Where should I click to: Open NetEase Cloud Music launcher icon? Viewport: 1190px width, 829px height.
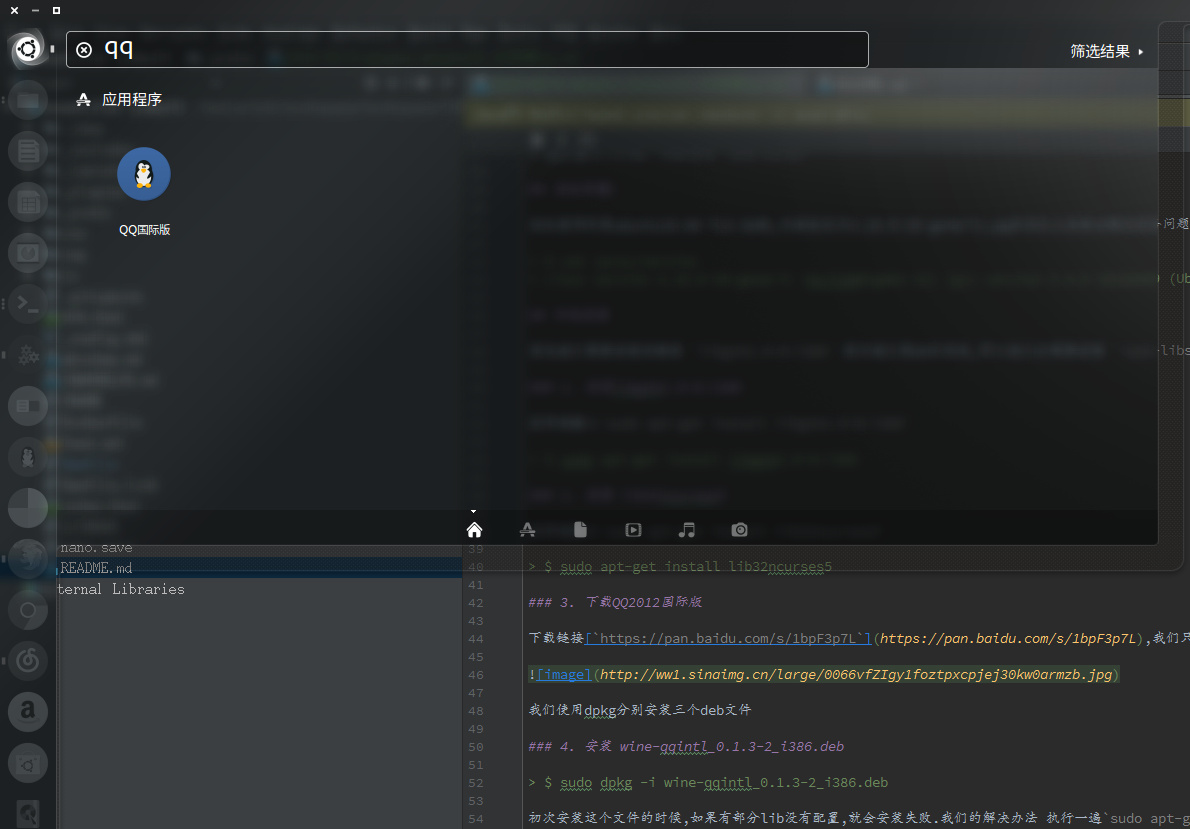coord(27,660)
